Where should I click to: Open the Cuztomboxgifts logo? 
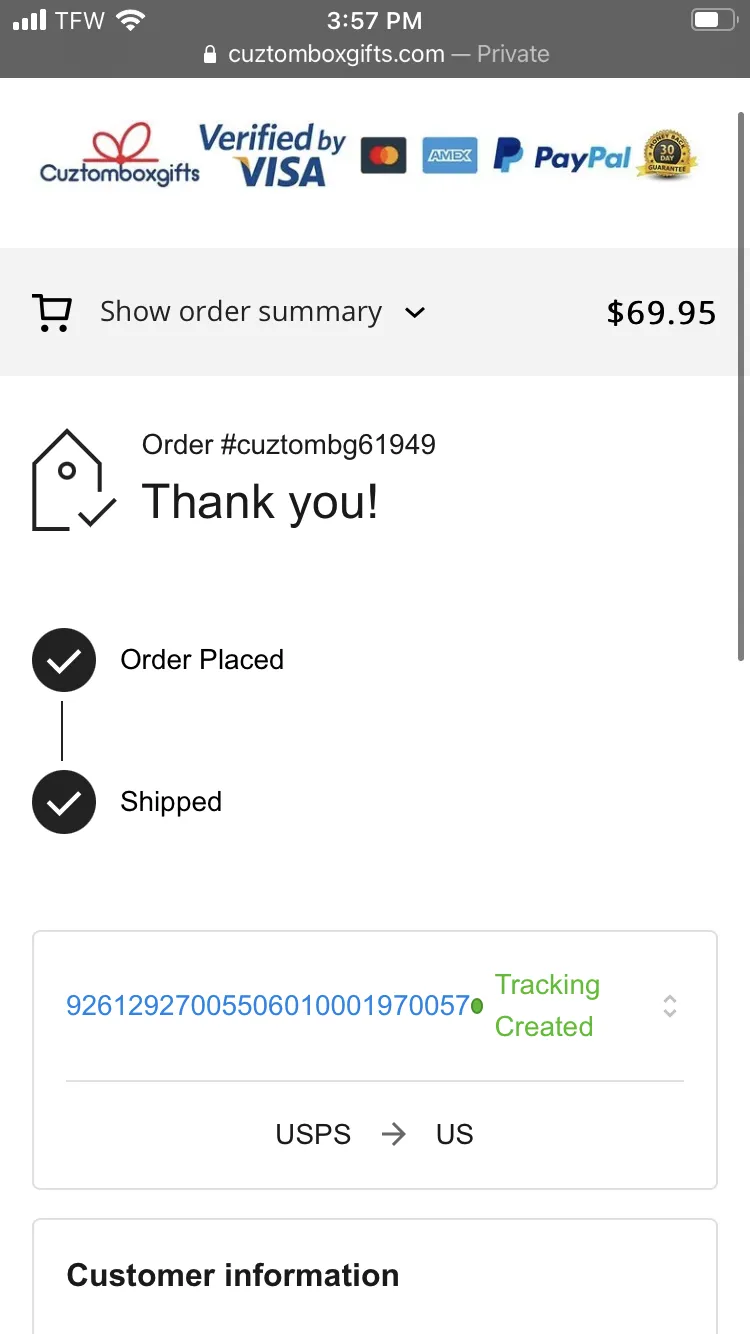pyautogui.click(x=119, y=155)
